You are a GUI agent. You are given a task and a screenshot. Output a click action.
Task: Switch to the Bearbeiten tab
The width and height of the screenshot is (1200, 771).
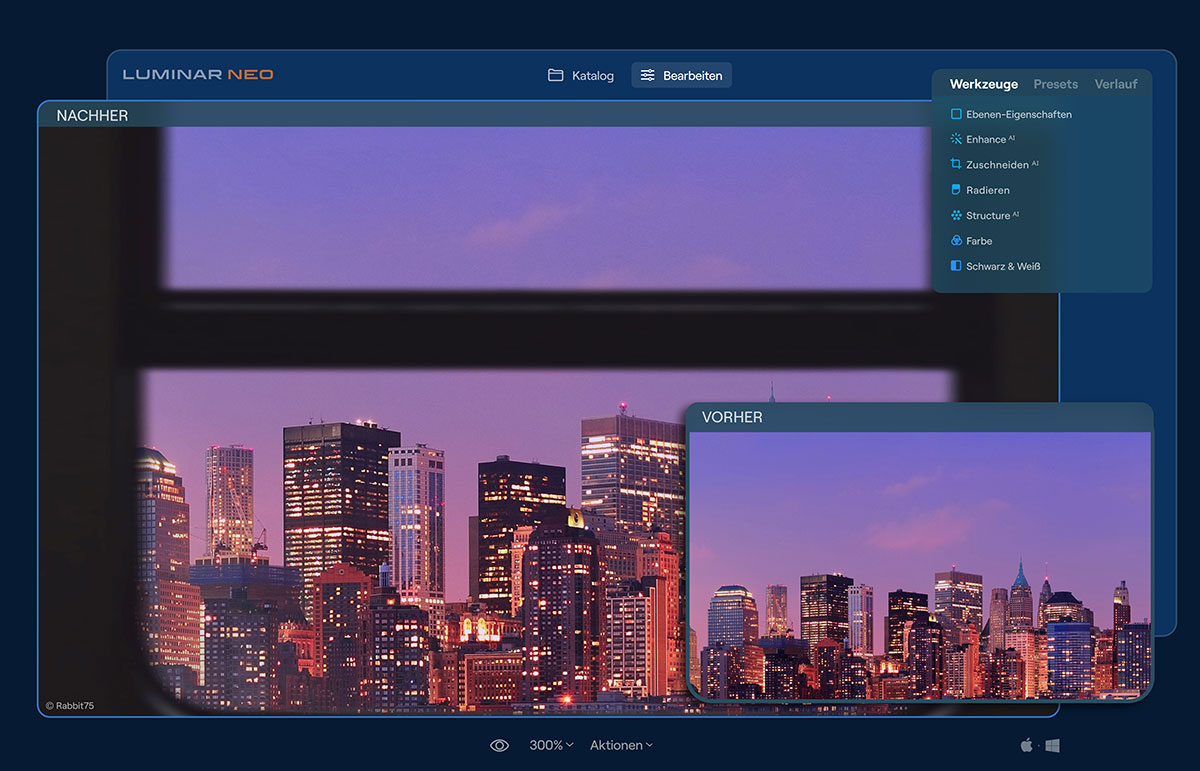point(681,75)
